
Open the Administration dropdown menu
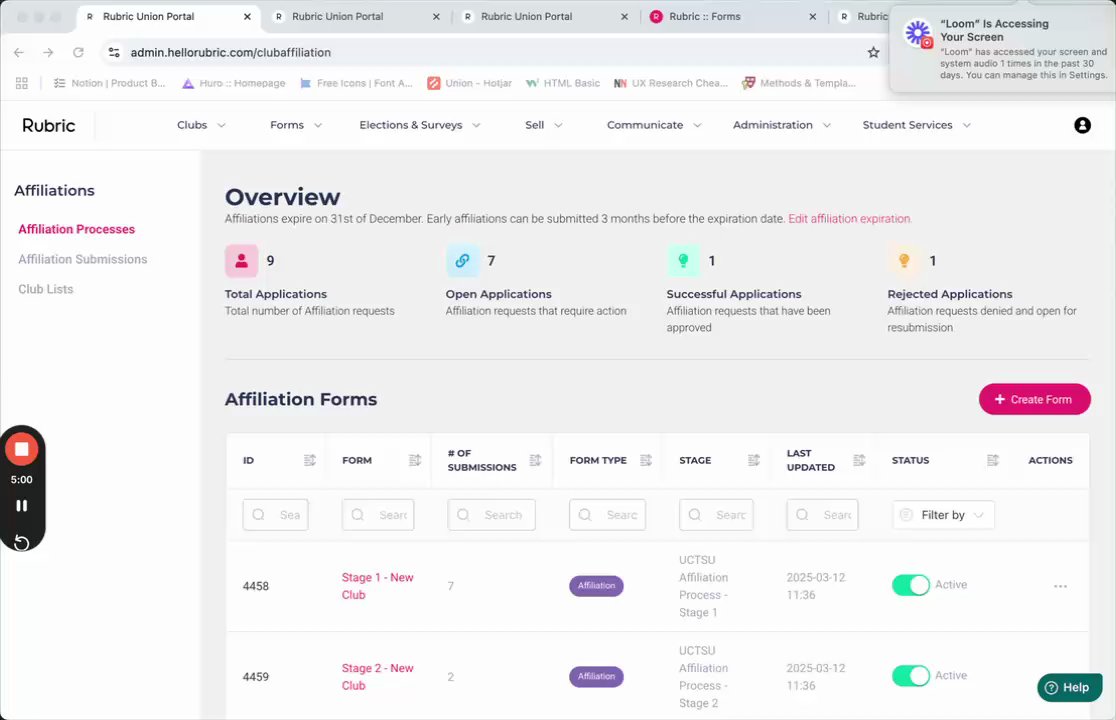781,125
